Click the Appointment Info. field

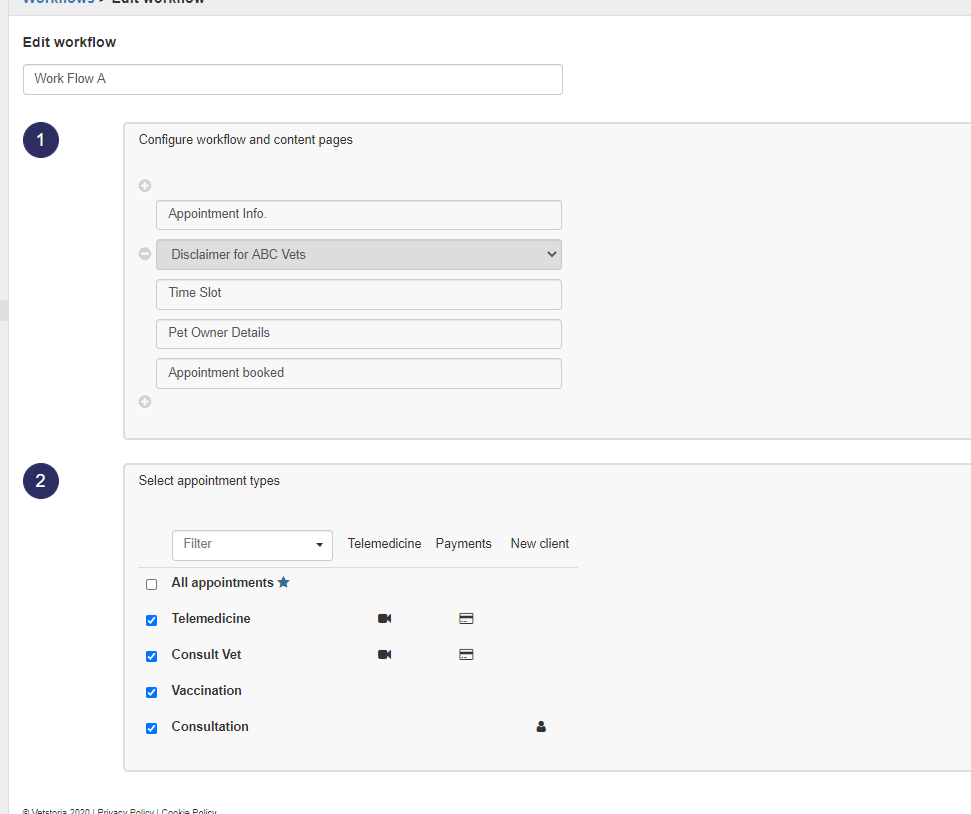coord(359,215)
